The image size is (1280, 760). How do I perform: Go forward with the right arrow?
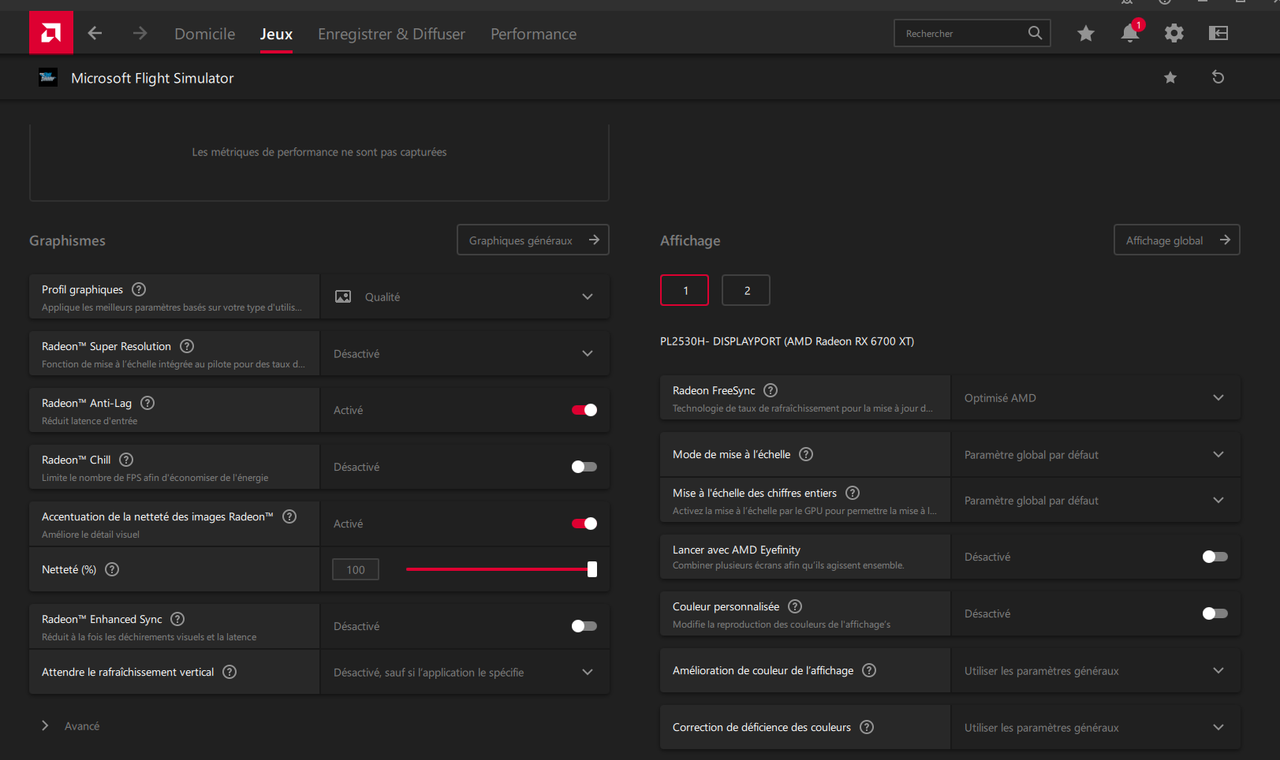click(x=140, y=33)
